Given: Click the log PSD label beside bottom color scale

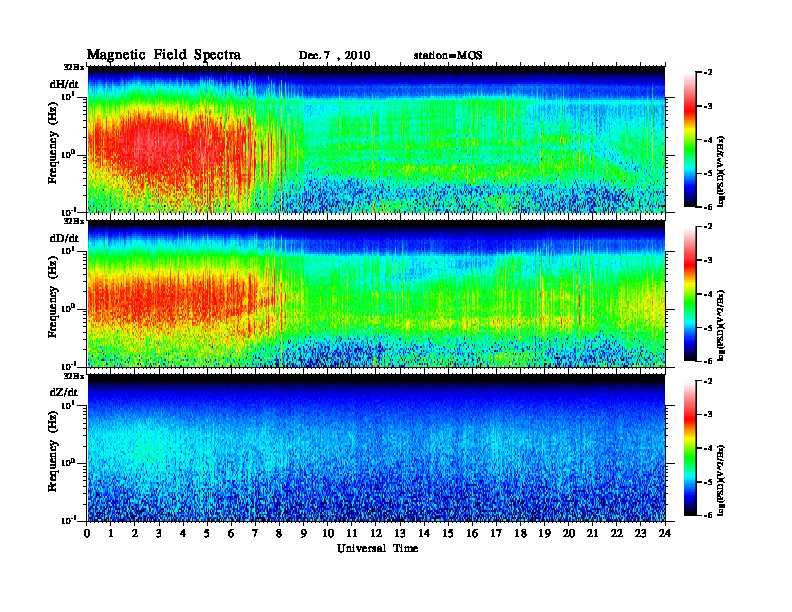Looking at the screenshot, I should coord(721,480).
